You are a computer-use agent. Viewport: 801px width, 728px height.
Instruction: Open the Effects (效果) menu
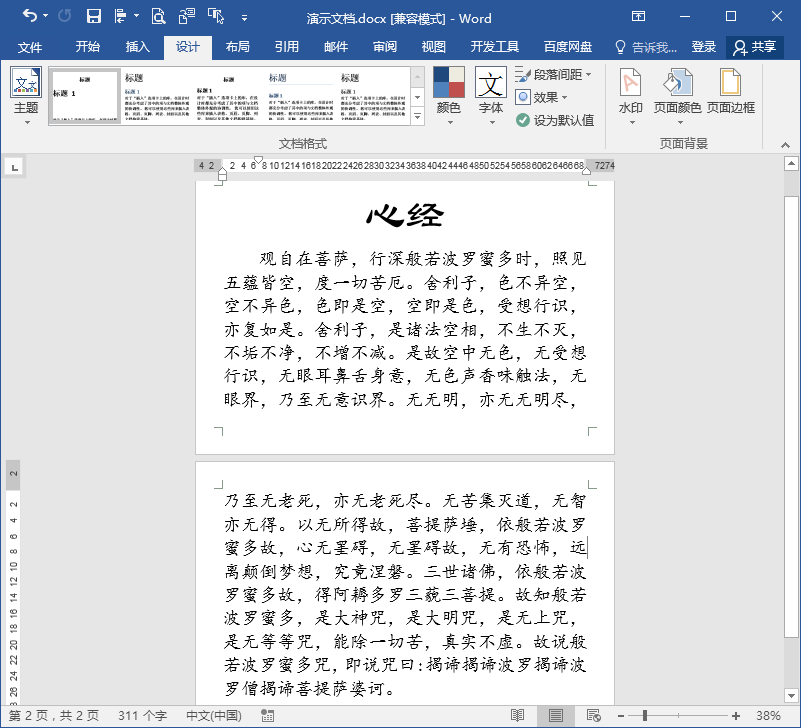point(541,97)
